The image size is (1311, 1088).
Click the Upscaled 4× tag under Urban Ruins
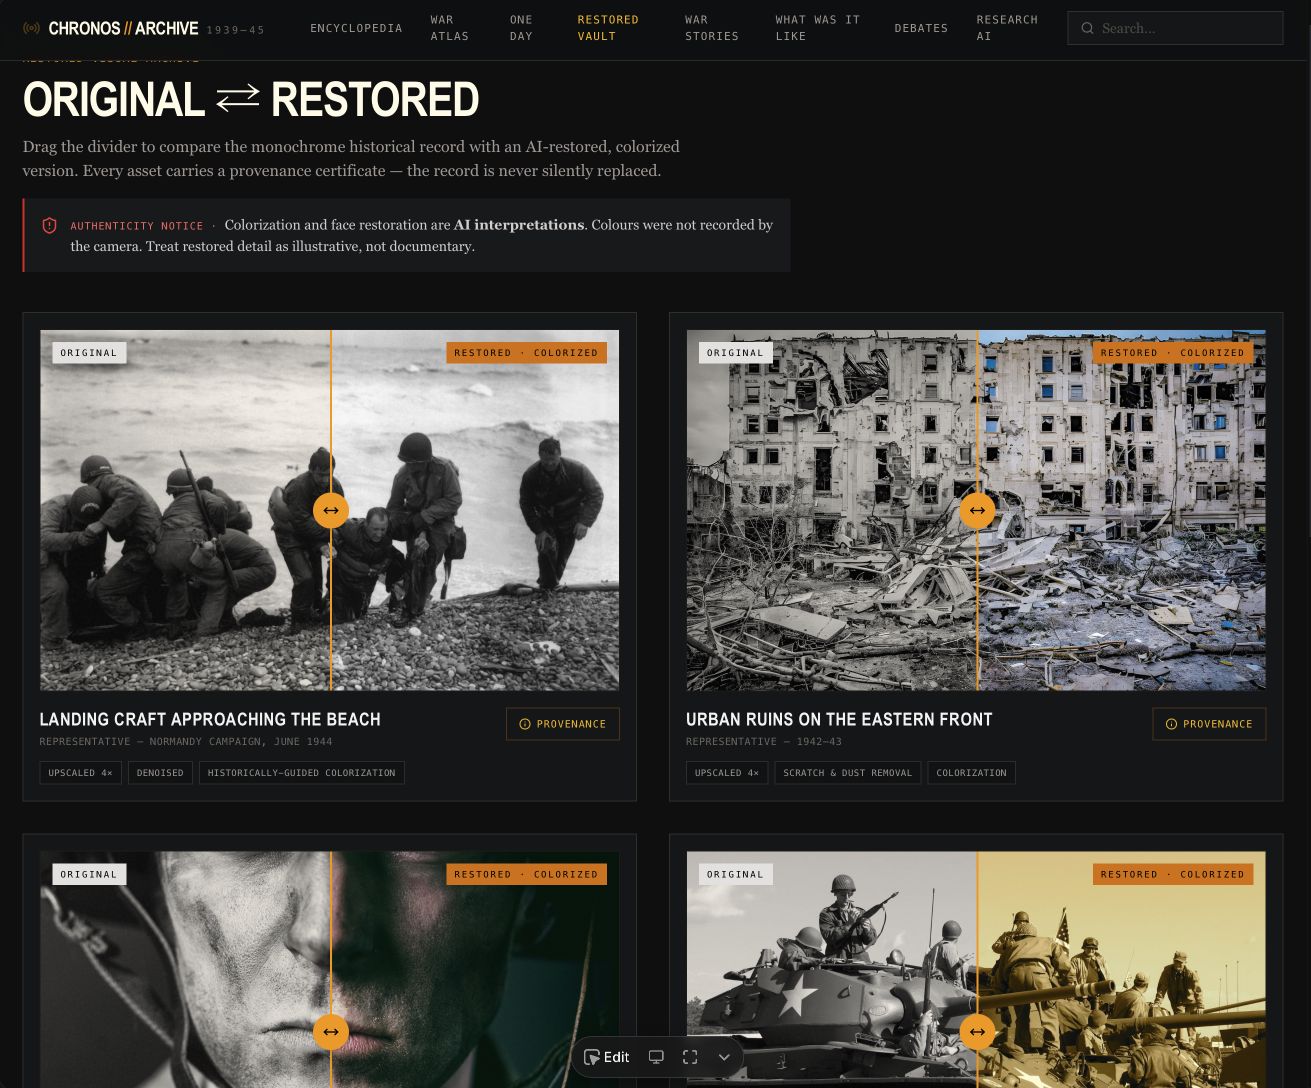point(727,773)
